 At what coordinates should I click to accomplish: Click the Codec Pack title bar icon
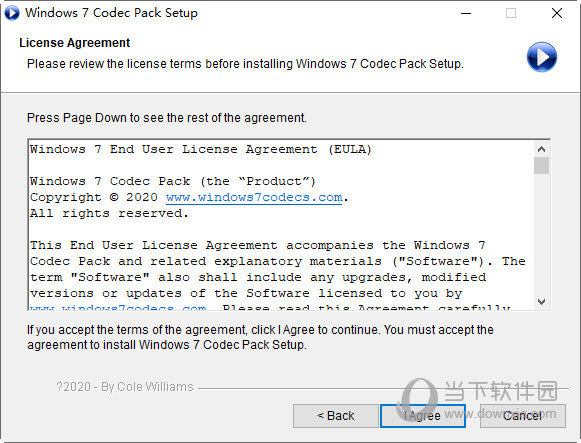coord(12,13)
